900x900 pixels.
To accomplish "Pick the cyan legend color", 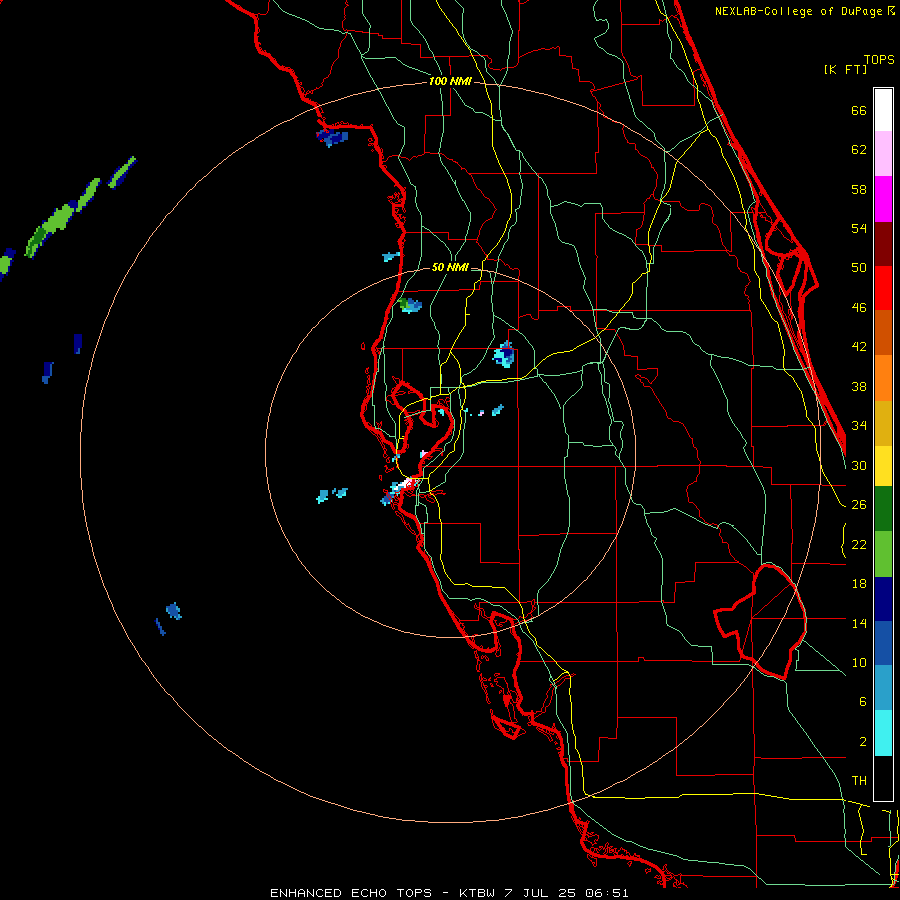I will pos(883,733).
